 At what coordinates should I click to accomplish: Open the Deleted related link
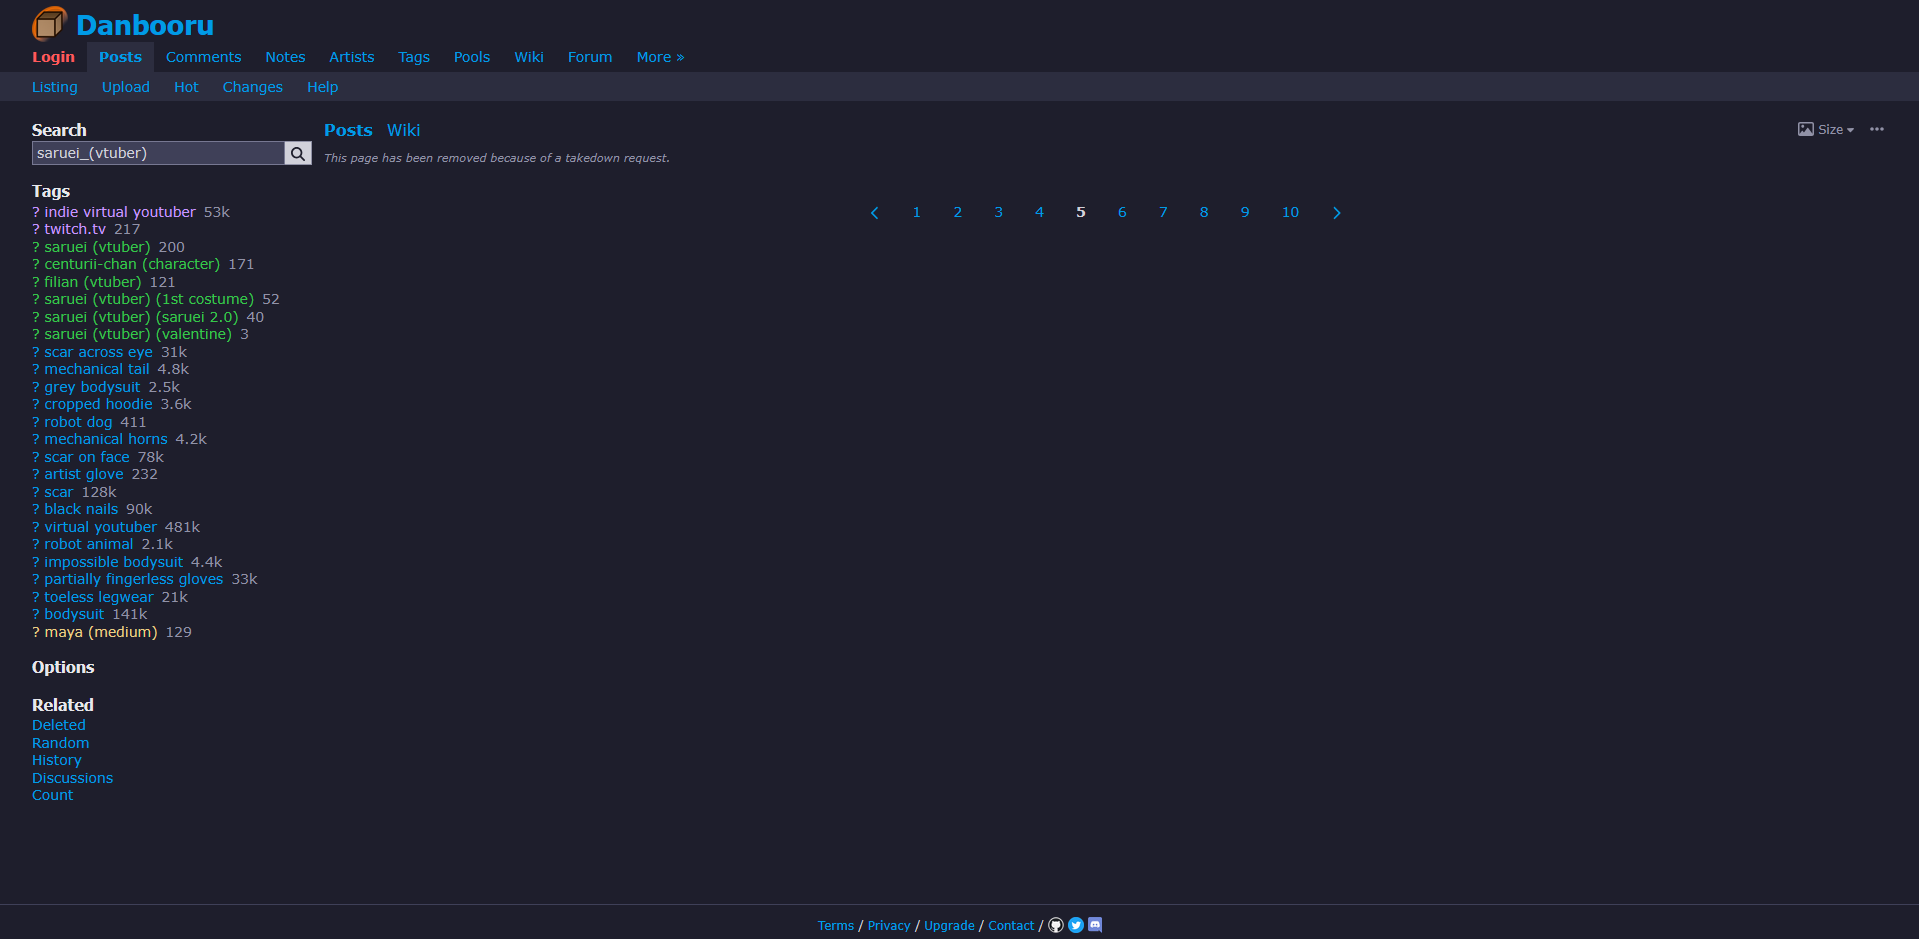tap(59, 725)
